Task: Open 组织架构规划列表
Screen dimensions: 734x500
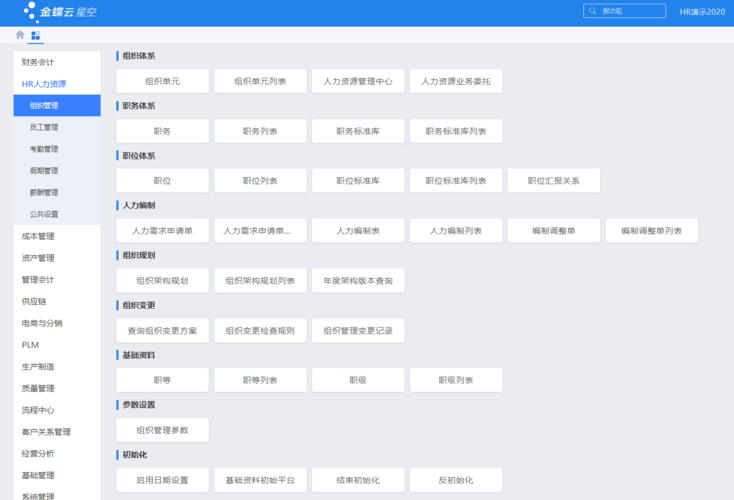Action: (x=260, y=280)
